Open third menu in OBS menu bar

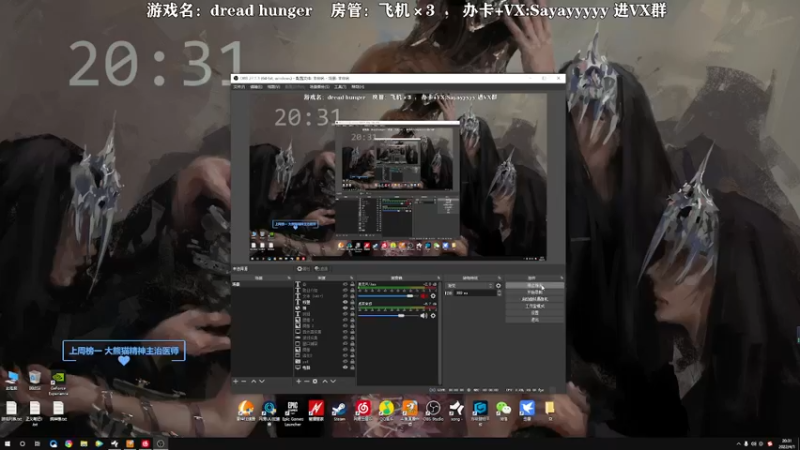(x=273, y=87)
